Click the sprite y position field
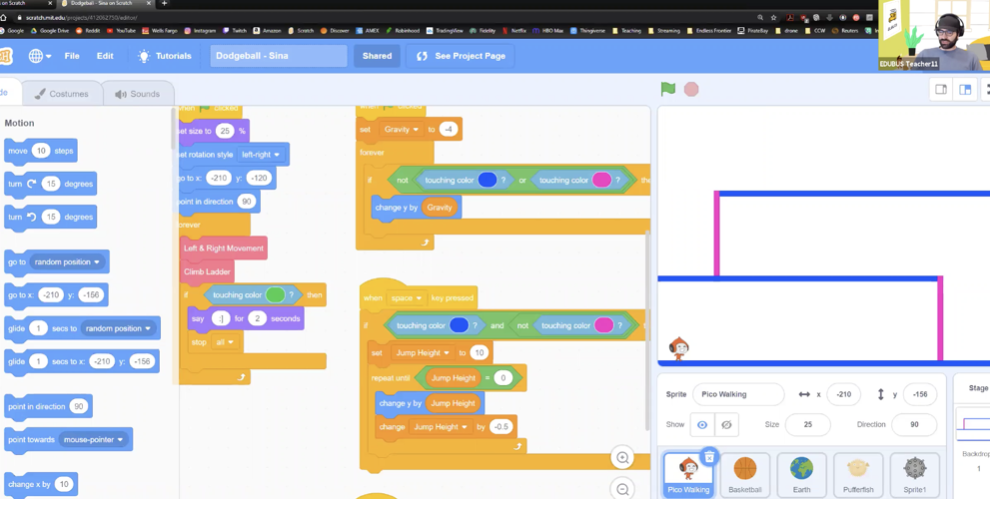The width and height of the screenshot is (990, 505). (x=919, y=394)
